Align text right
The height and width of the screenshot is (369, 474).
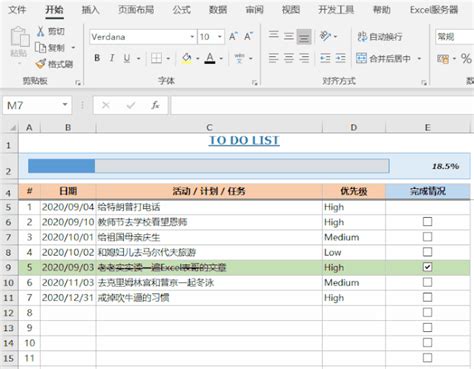pos(304,58)
